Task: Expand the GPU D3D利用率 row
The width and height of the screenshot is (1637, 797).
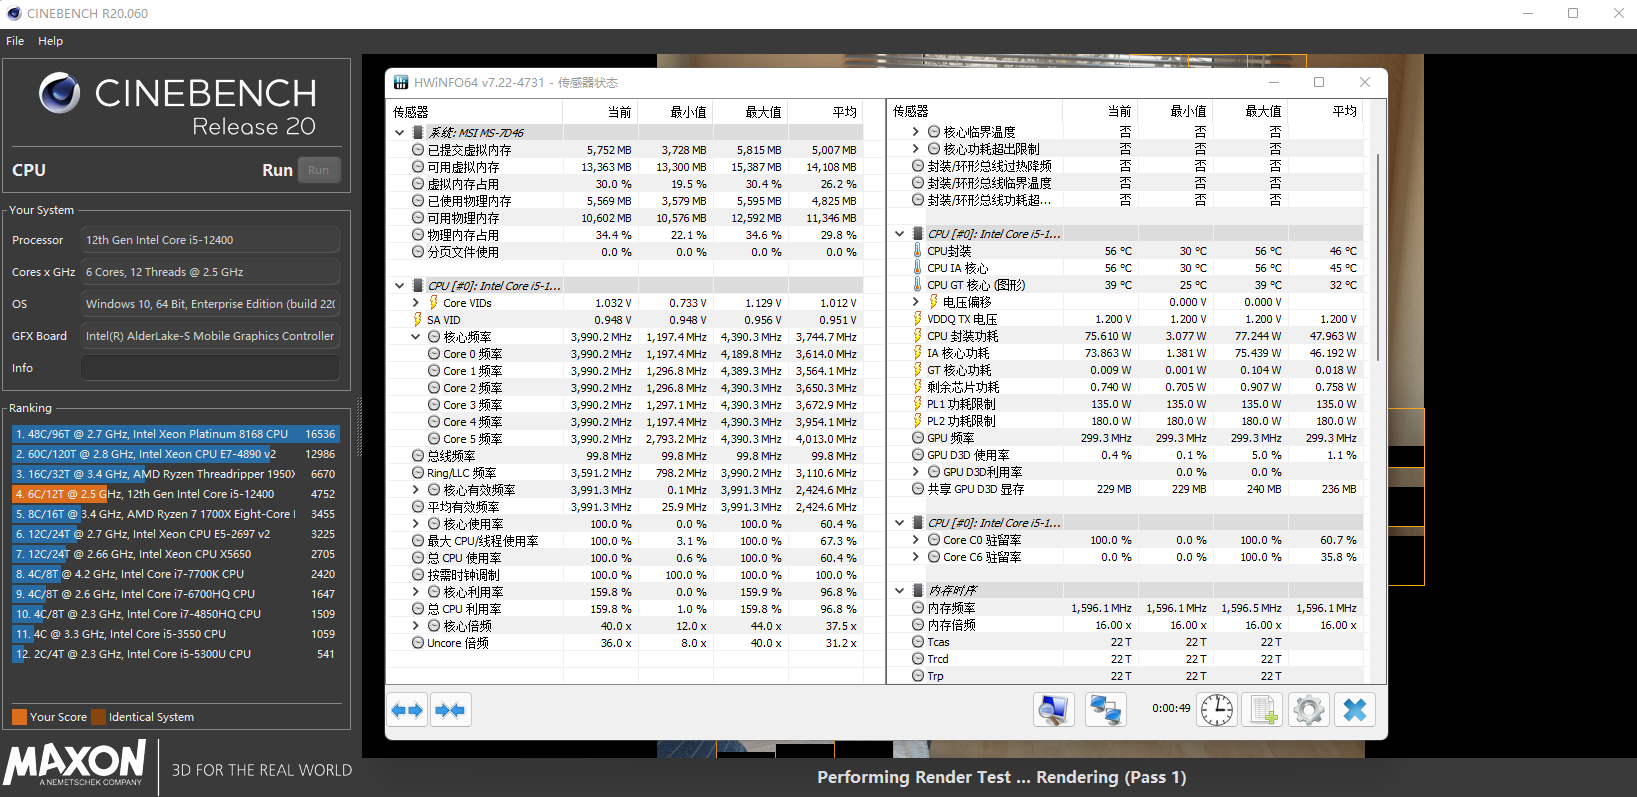Action: point(916,471)
